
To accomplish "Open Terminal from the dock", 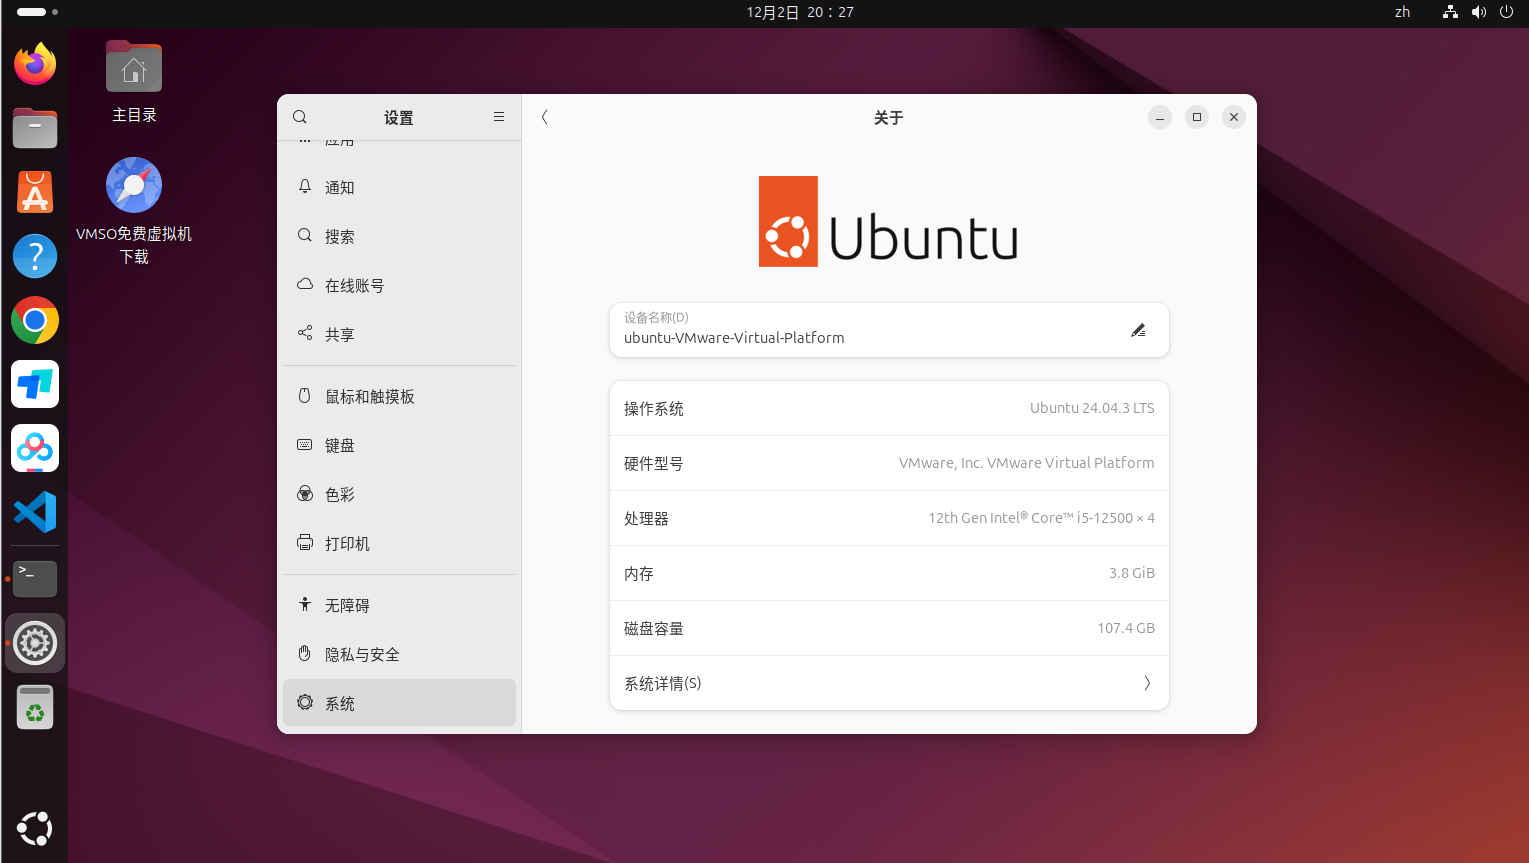I will (x=35, y=578).
